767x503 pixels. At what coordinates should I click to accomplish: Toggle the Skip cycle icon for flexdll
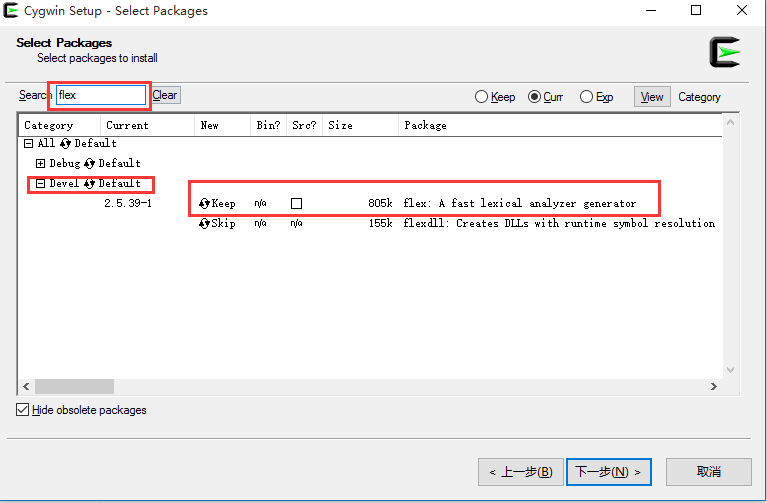click(204, 224)
